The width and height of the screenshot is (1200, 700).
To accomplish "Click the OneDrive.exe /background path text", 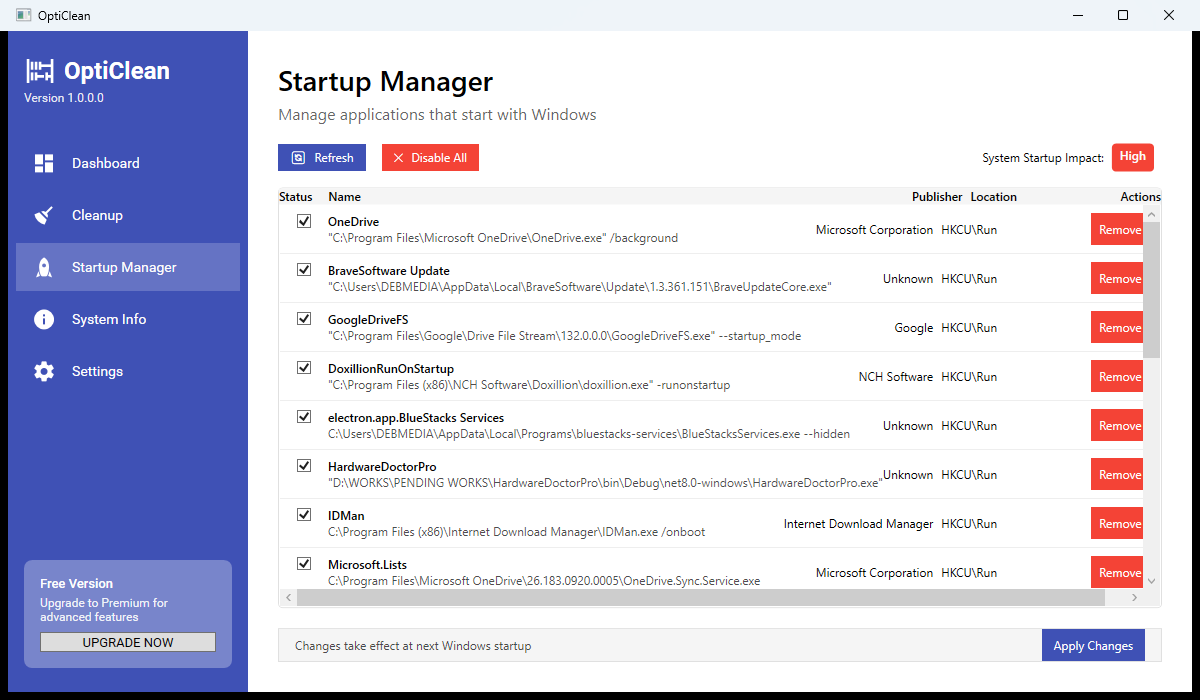I will click(x=503, y=238).
